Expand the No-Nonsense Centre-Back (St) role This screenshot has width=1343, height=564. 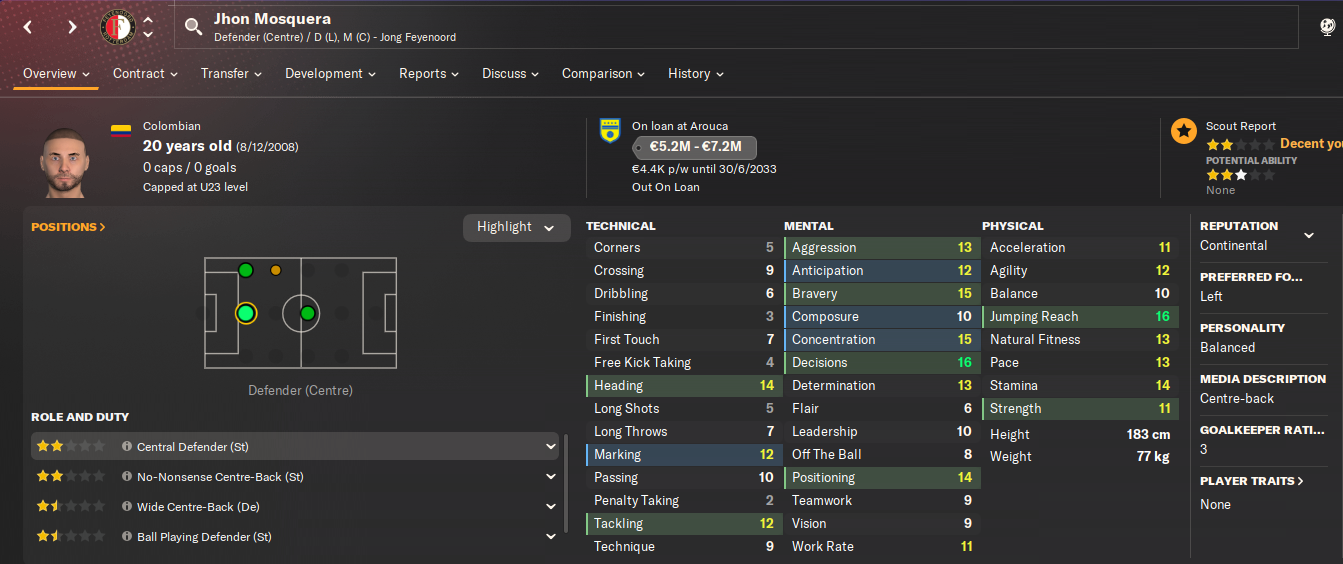click(551, 477)
